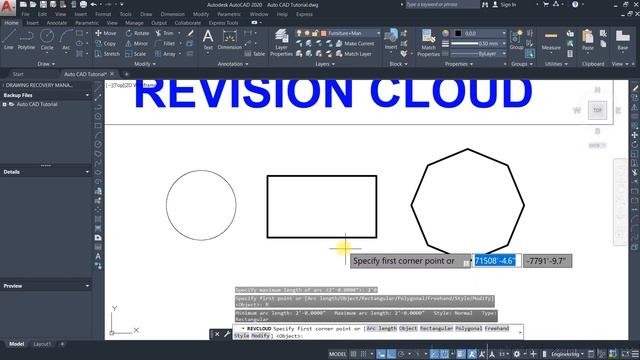The width and height of the screenshot is (640, 360).
Task: Open the Dimension menu
Action: [x=172, y=14]
